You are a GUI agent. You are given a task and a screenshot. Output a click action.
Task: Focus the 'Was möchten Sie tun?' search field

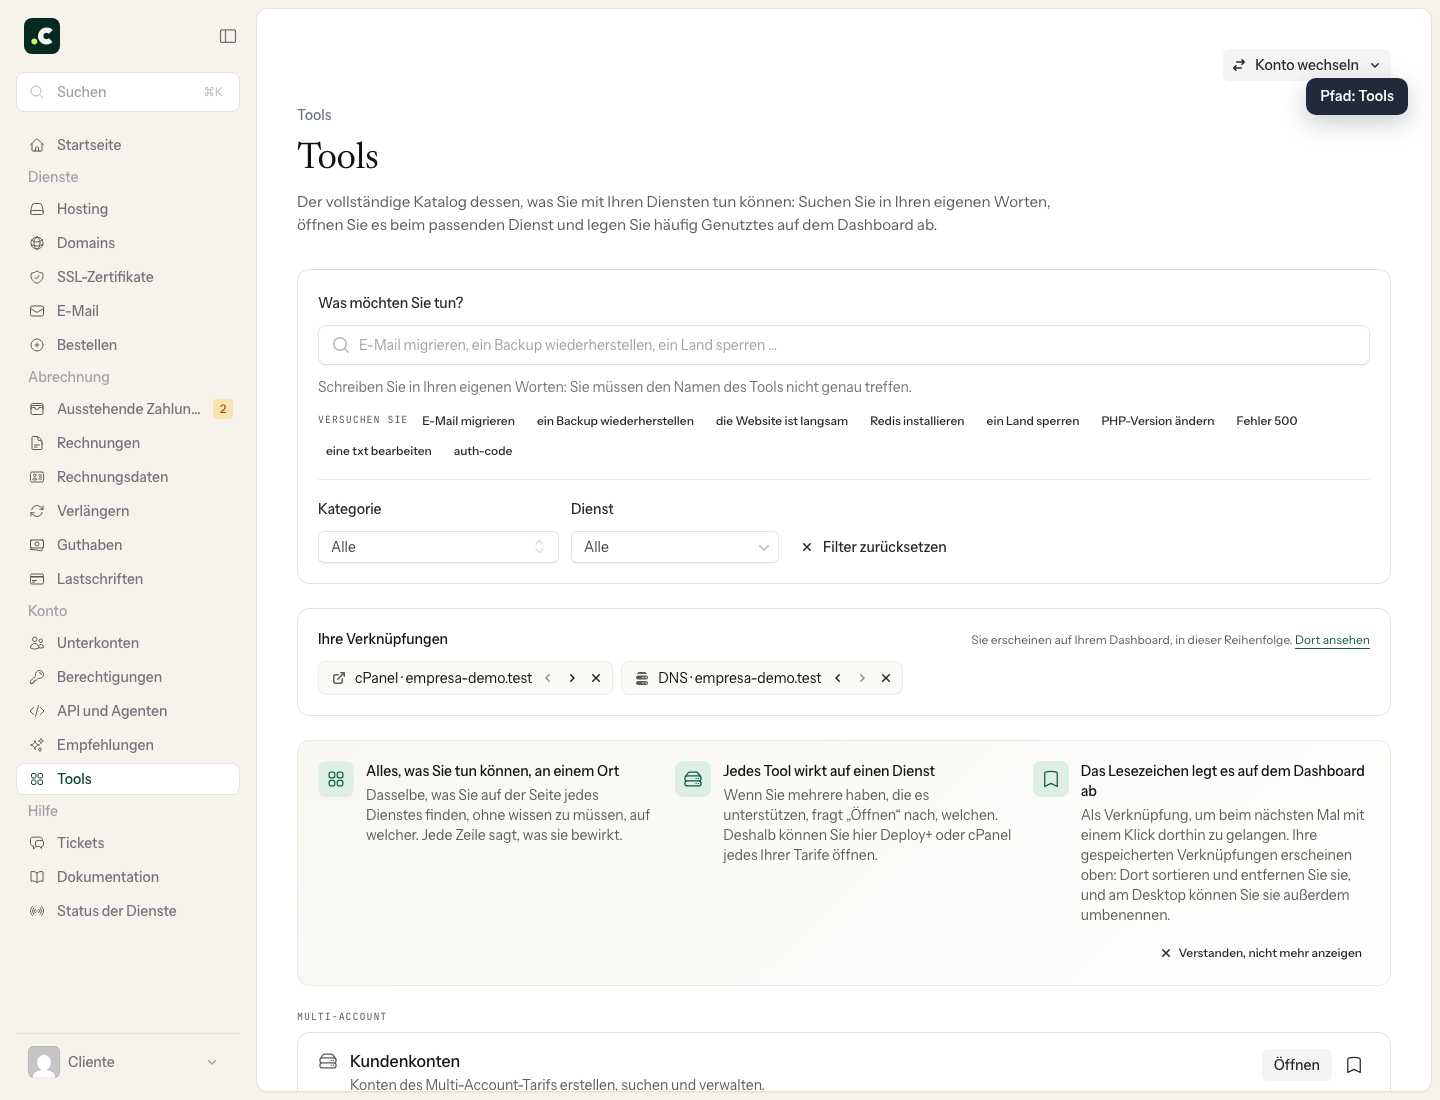coord(844,345)
